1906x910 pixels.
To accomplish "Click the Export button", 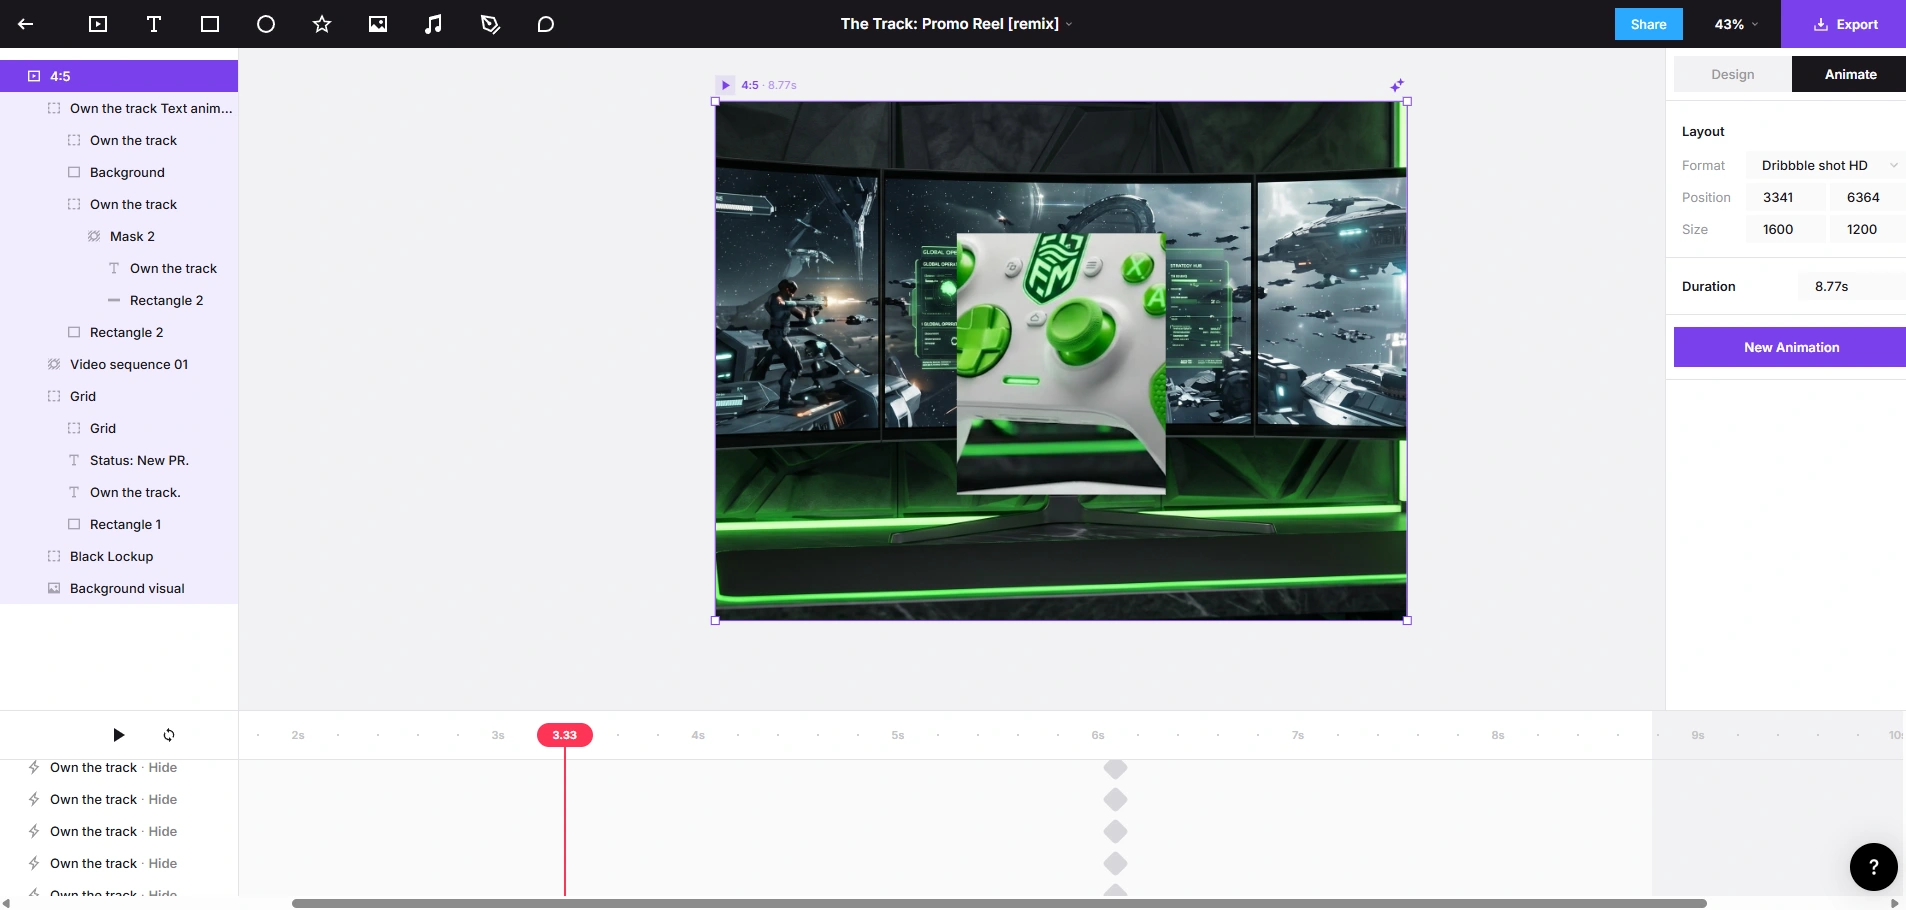I will (1844, 24).
